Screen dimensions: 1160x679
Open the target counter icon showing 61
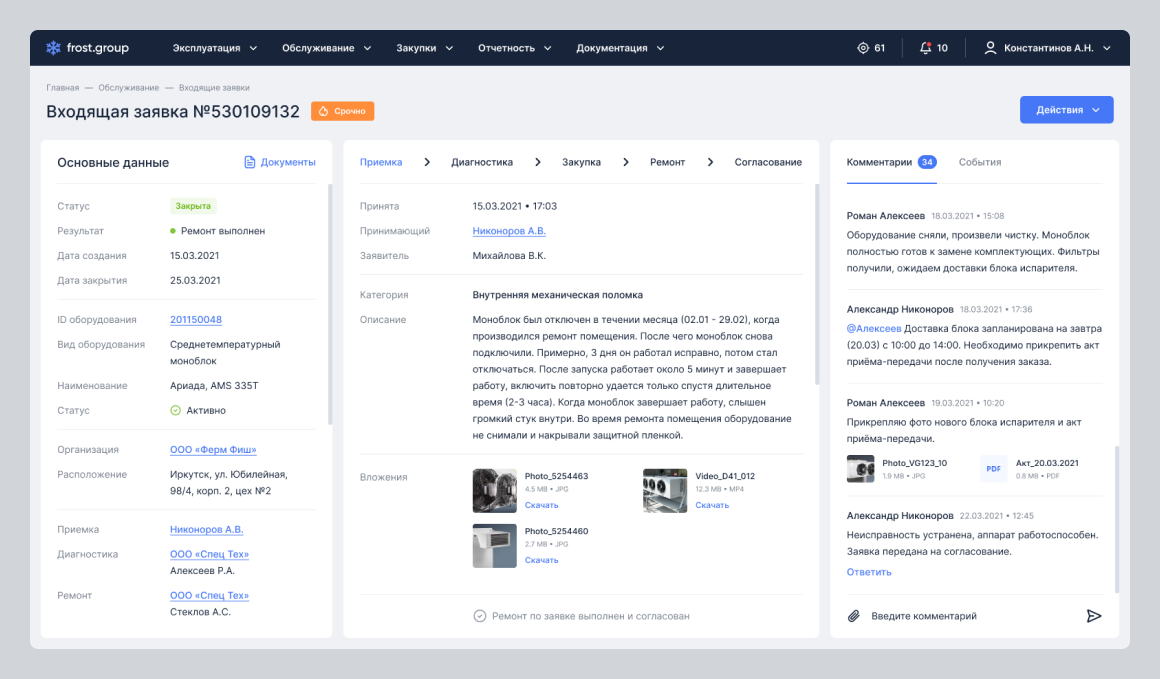(x=863, y=48)
